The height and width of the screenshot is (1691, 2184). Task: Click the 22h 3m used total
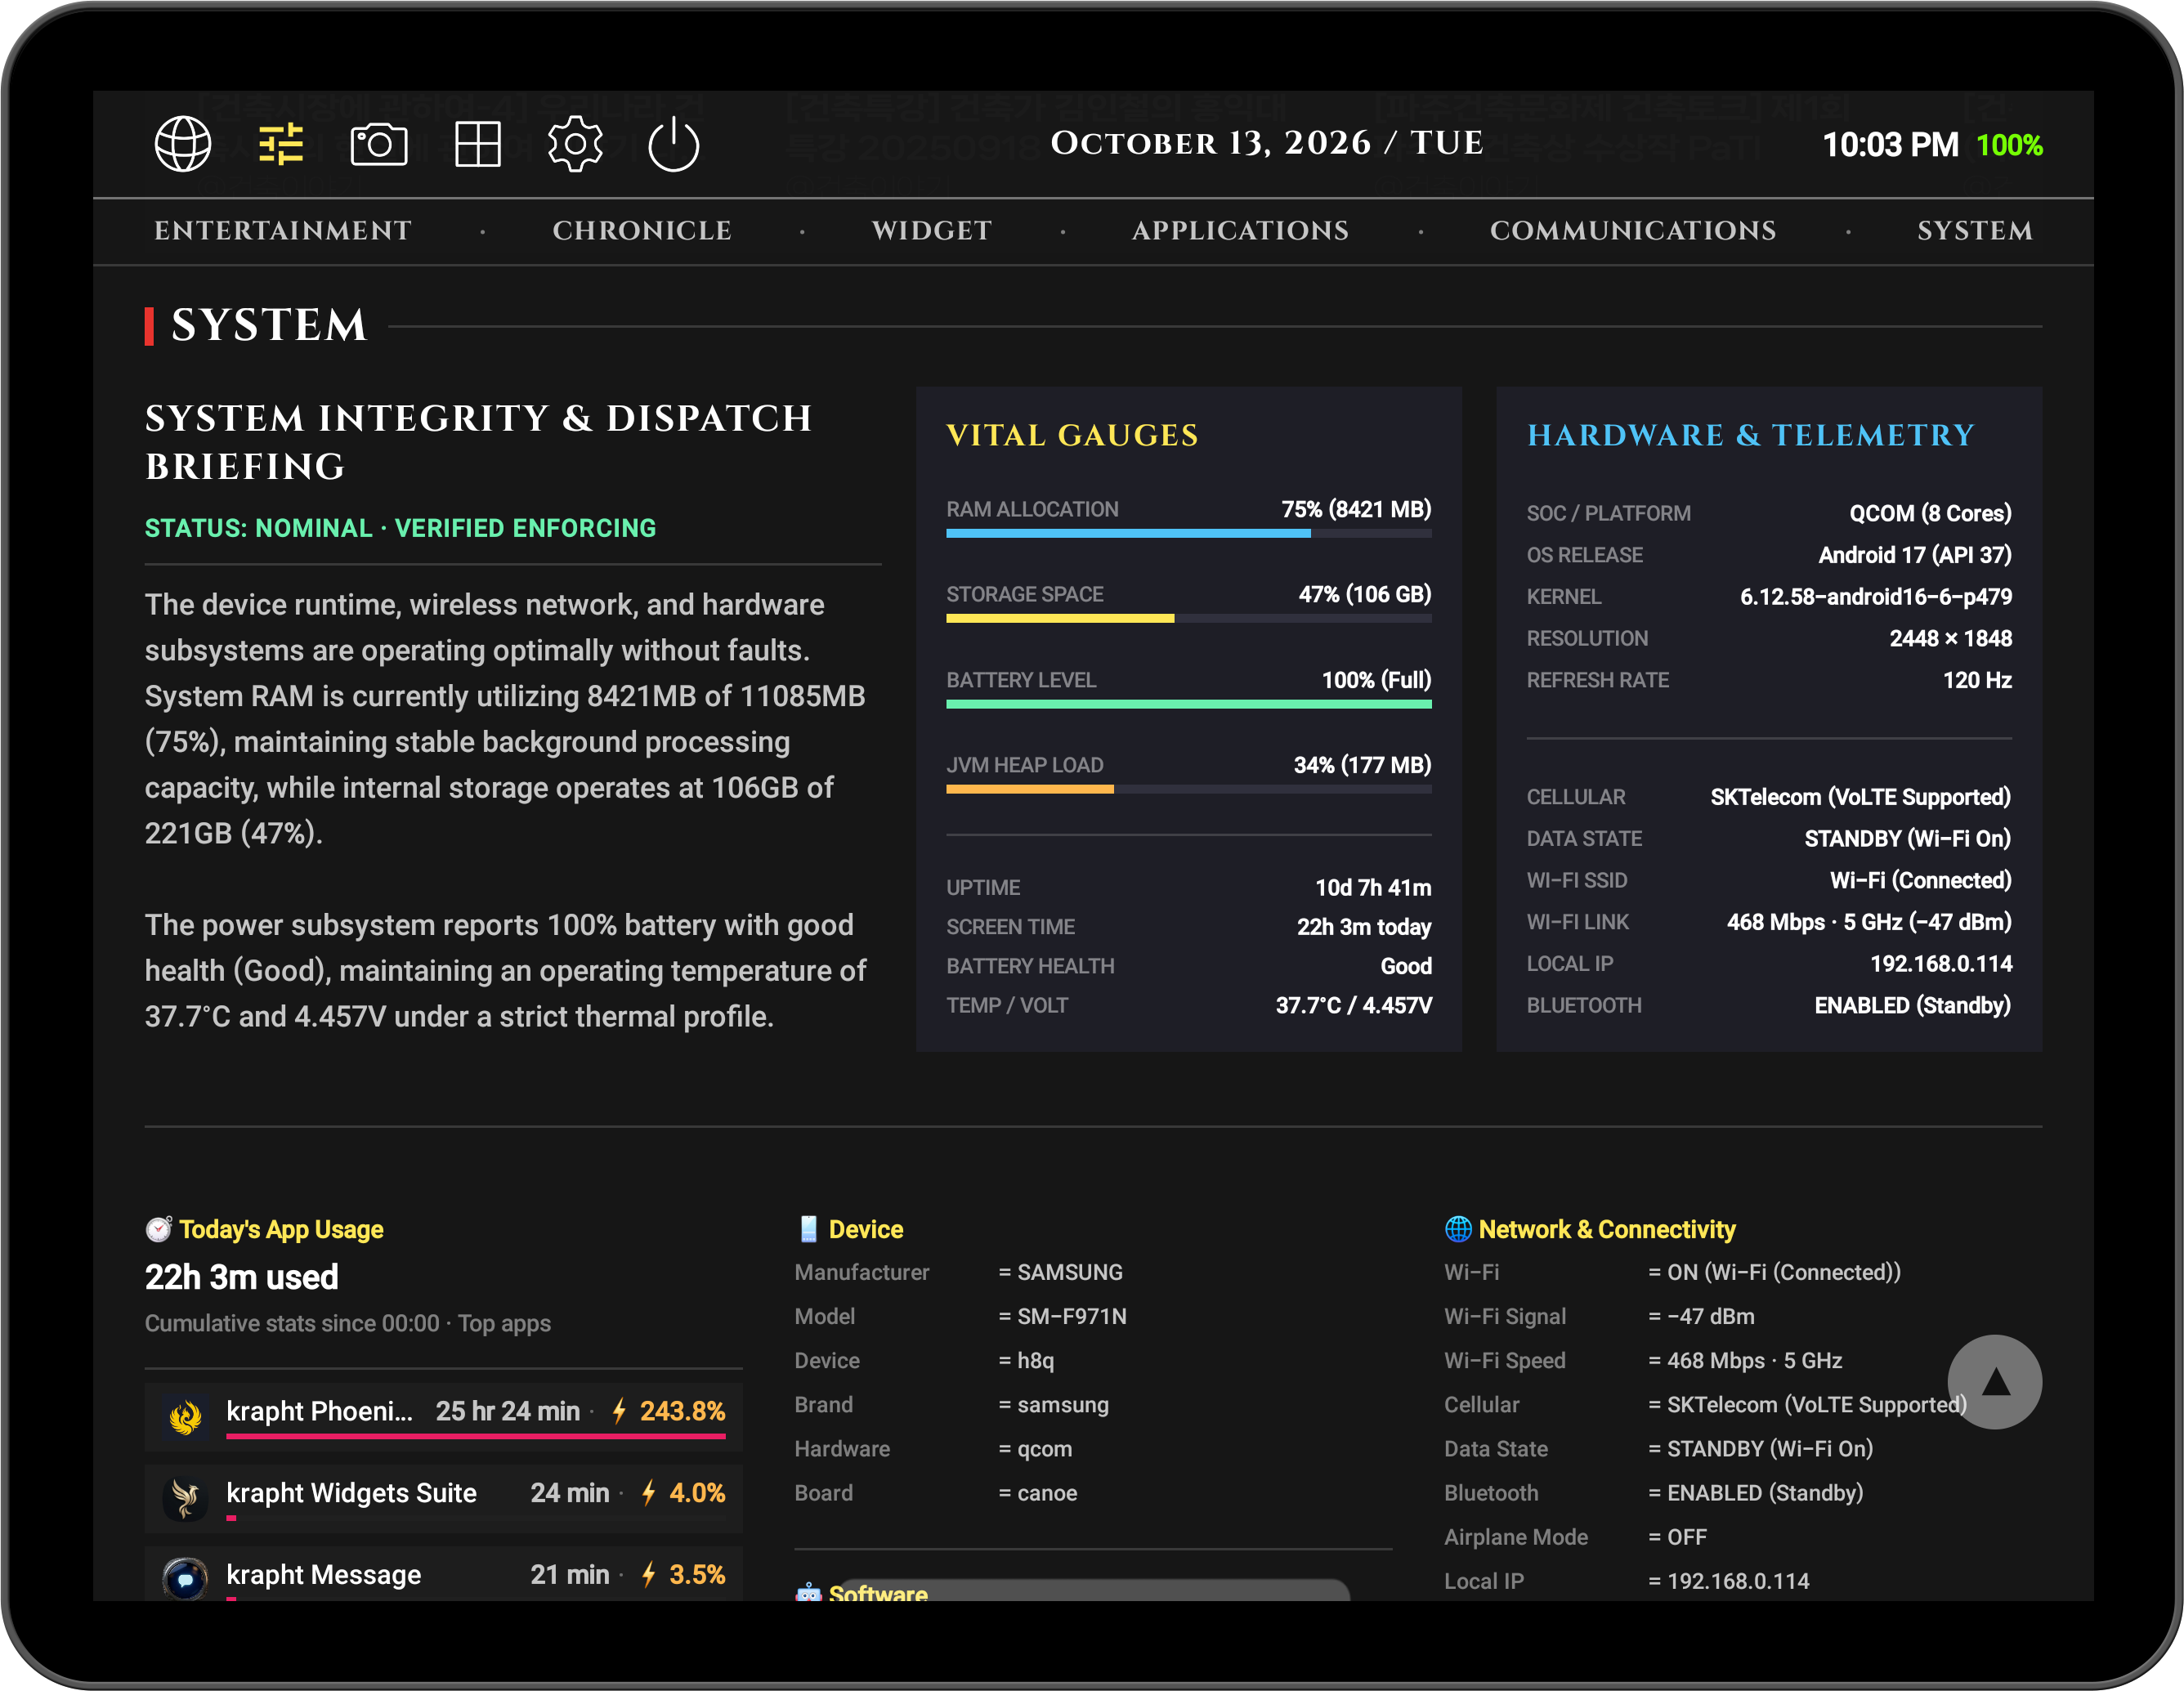[242, 1277]
